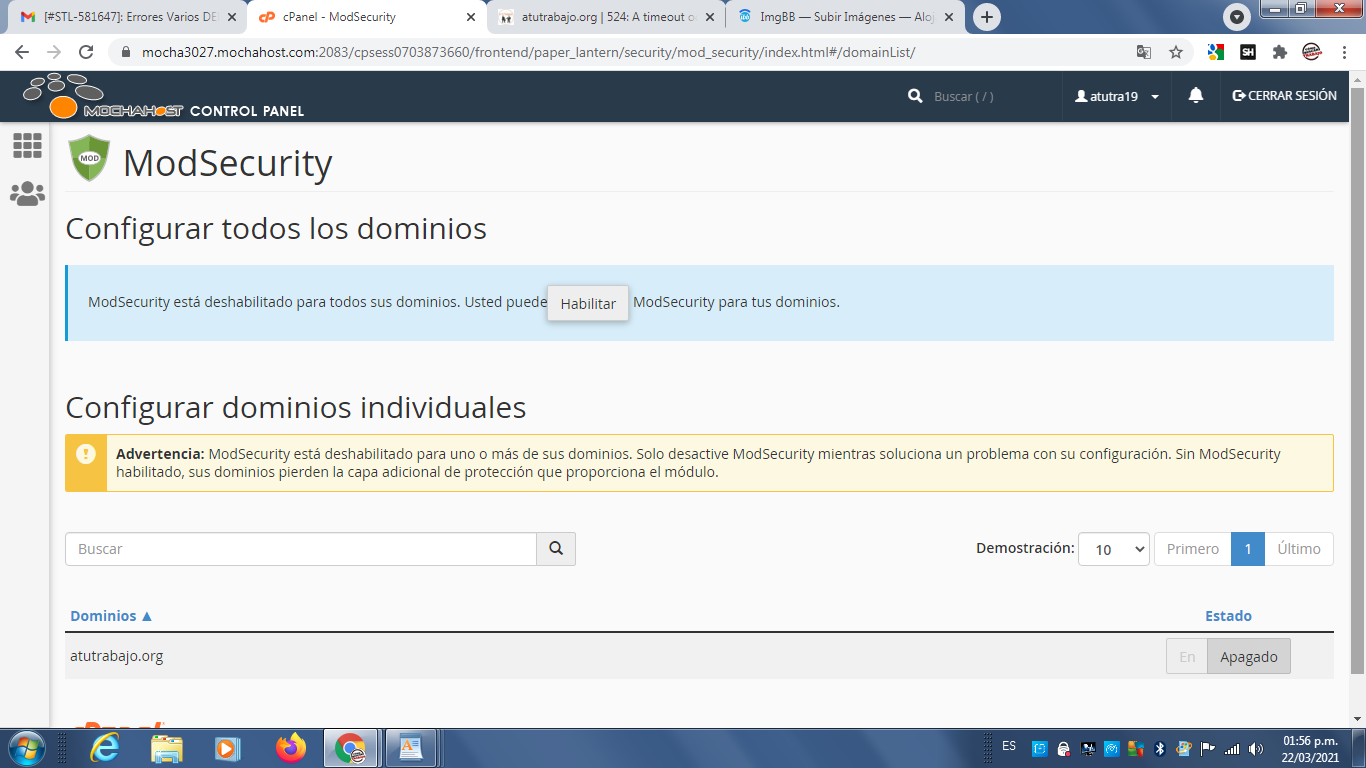Reload the current ModSecurity page
Screen dimensions: 1366x768
pos(86,52)
